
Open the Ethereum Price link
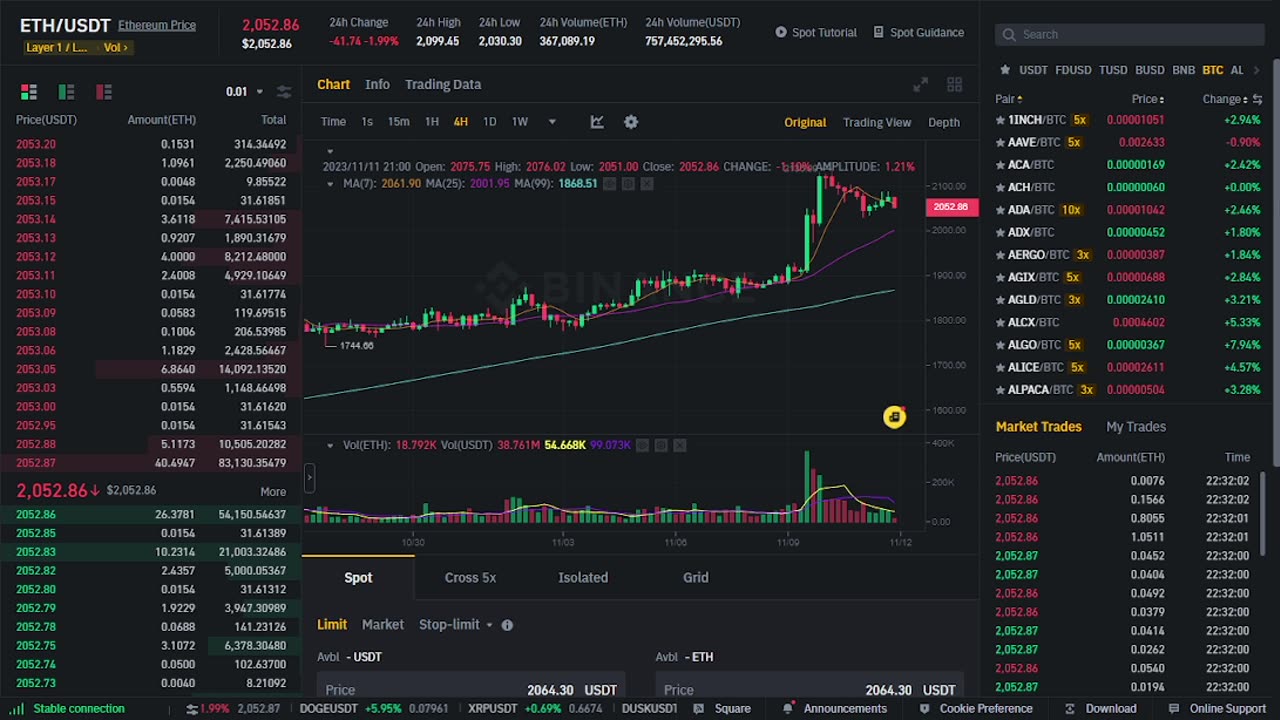tap(157, 25)
